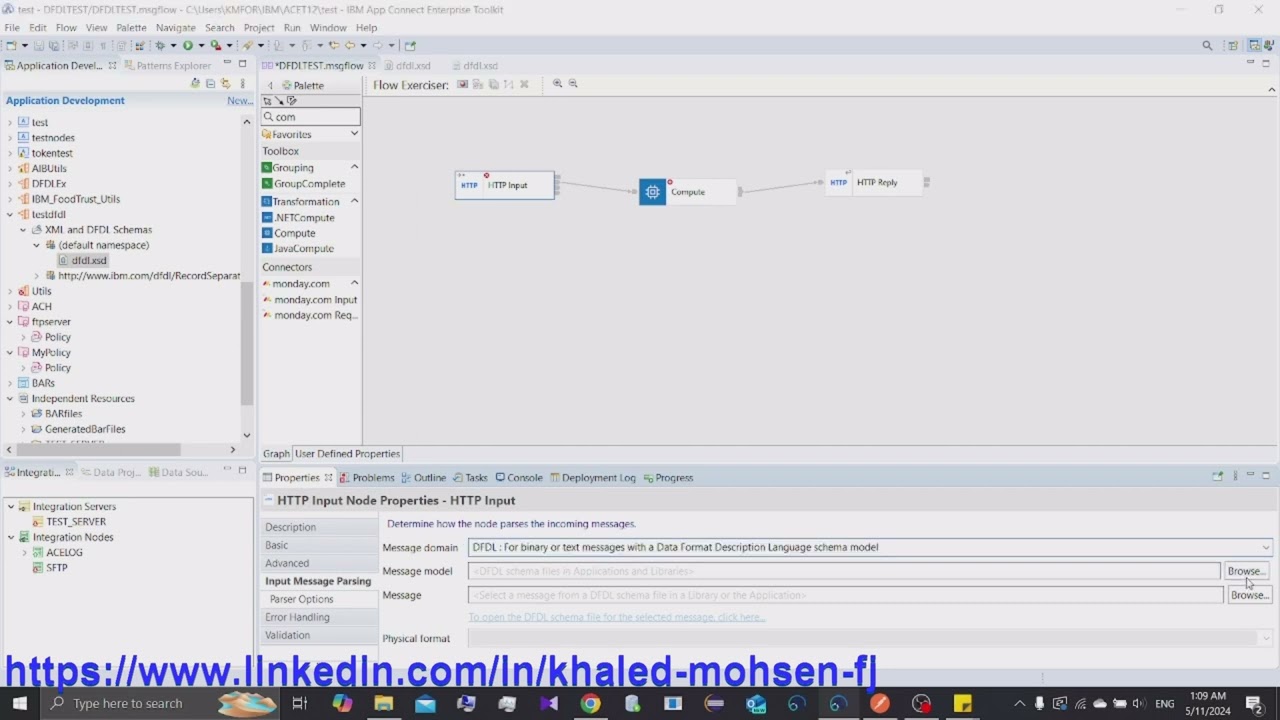This screenshot has width=1280, height=720.
Task: Collapse the Transformation palette drawer
Action: click(354, 201)
